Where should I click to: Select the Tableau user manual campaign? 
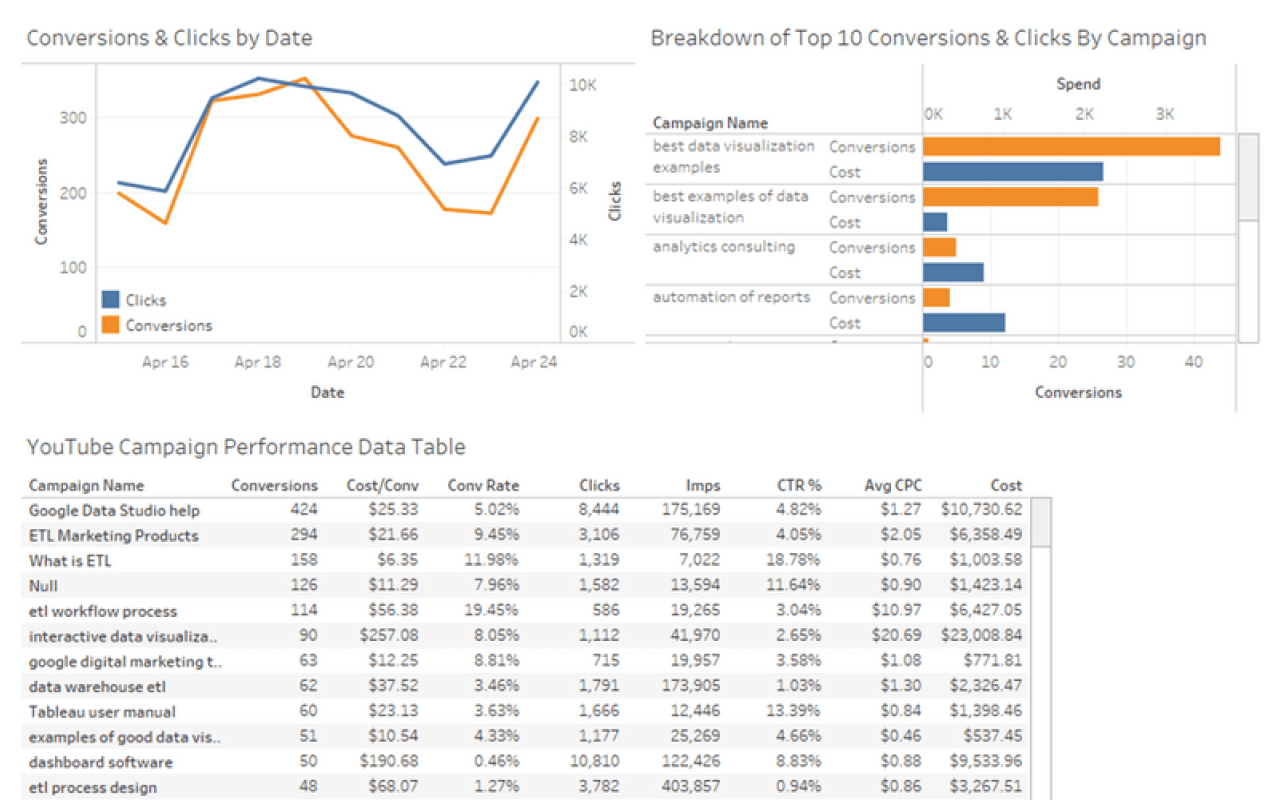(102, 712)
